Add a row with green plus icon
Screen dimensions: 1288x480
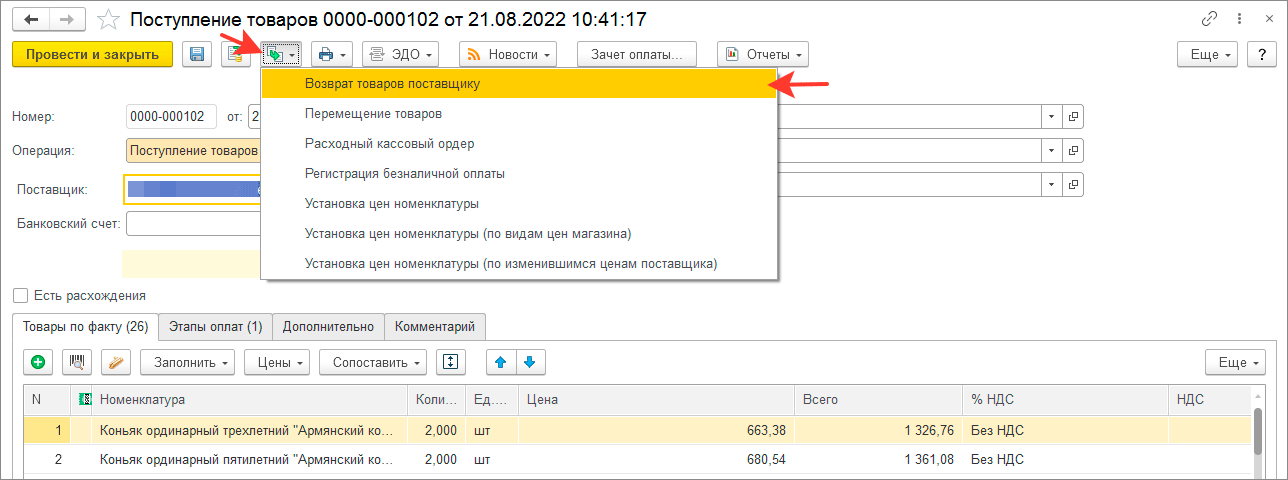pyautogui.click(x=38, y=362)
